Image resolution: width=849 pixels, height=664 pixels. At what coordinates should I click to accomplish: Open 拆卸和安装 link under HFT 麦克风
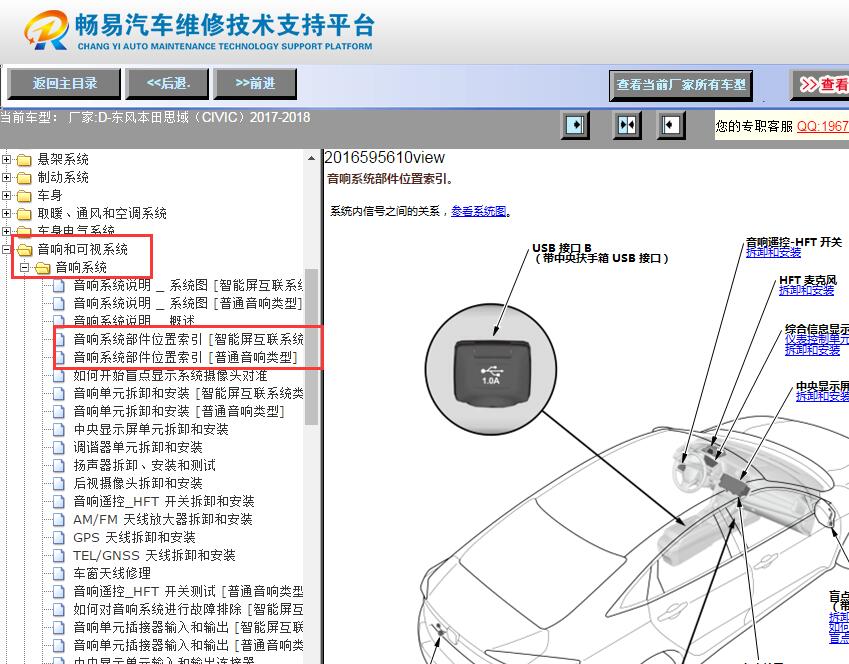(x=806, y=290)
